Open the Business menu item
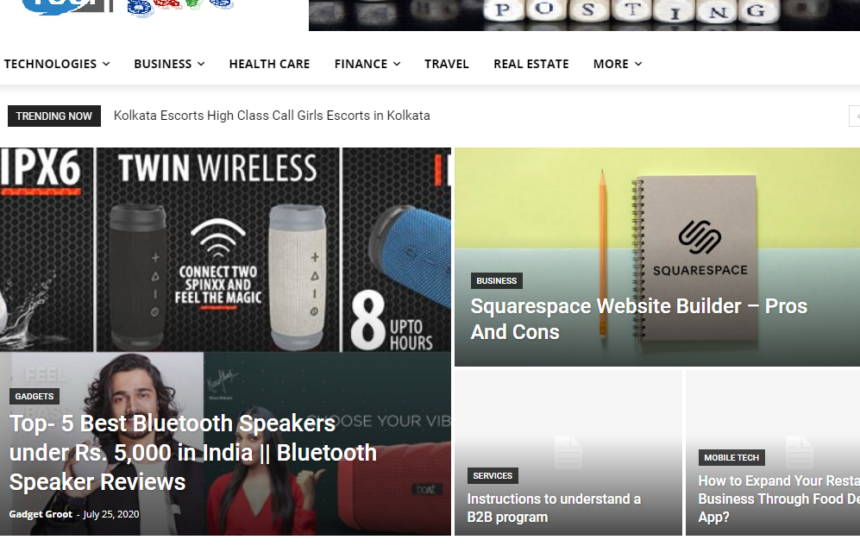The width and height of the screenshot is (860, 546). click(x=162, y=64)
